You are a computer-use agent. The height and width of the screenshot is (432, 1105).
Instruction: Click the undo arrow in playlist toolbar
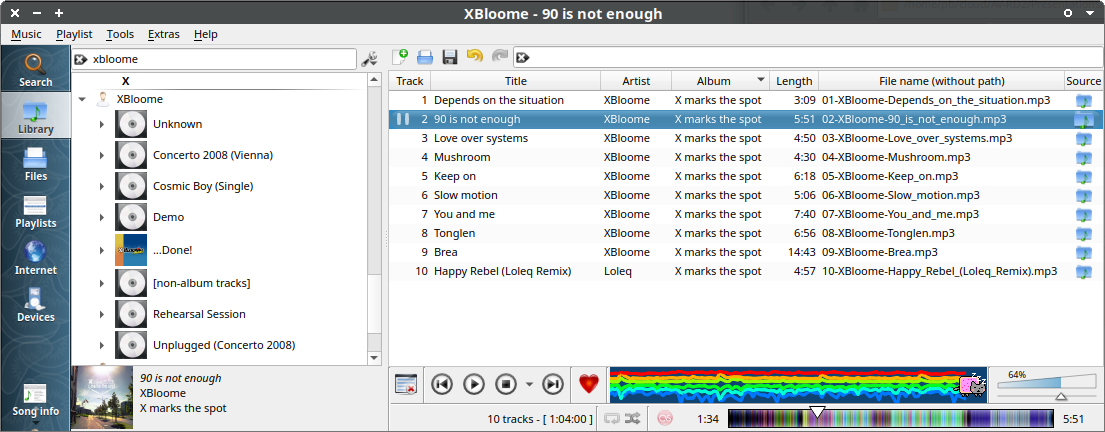coord(475,58)
